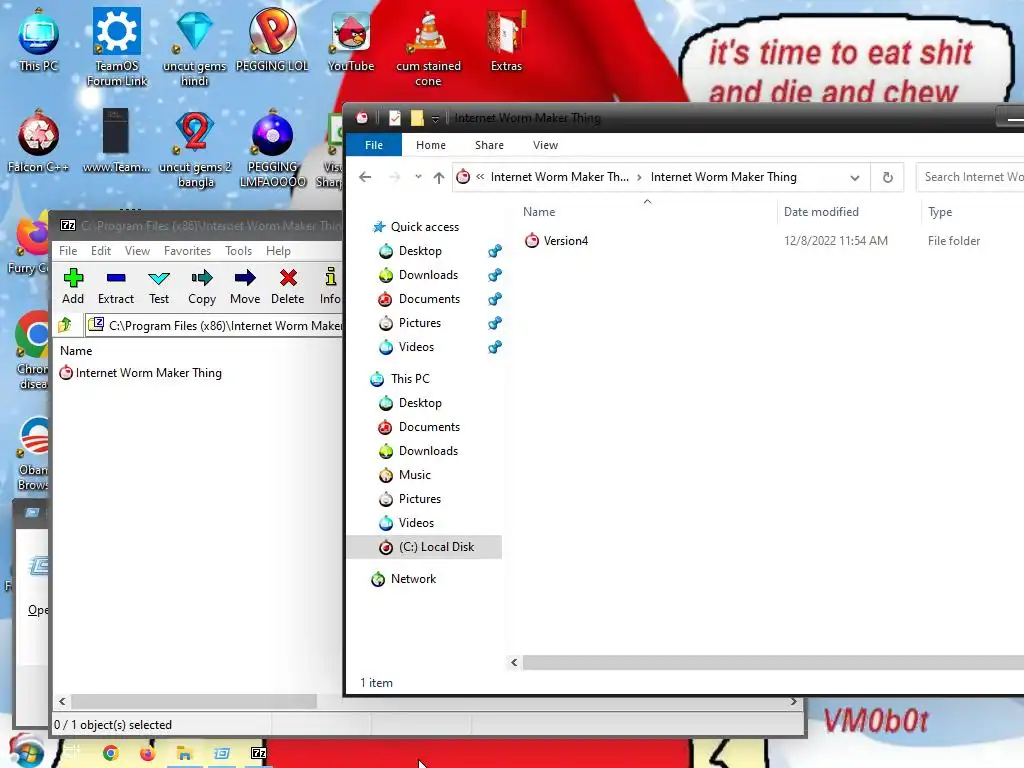Switch to the Home ribbon tab
The width and height of the screenshot is (1024, 768).
click(x=431, y=145)
